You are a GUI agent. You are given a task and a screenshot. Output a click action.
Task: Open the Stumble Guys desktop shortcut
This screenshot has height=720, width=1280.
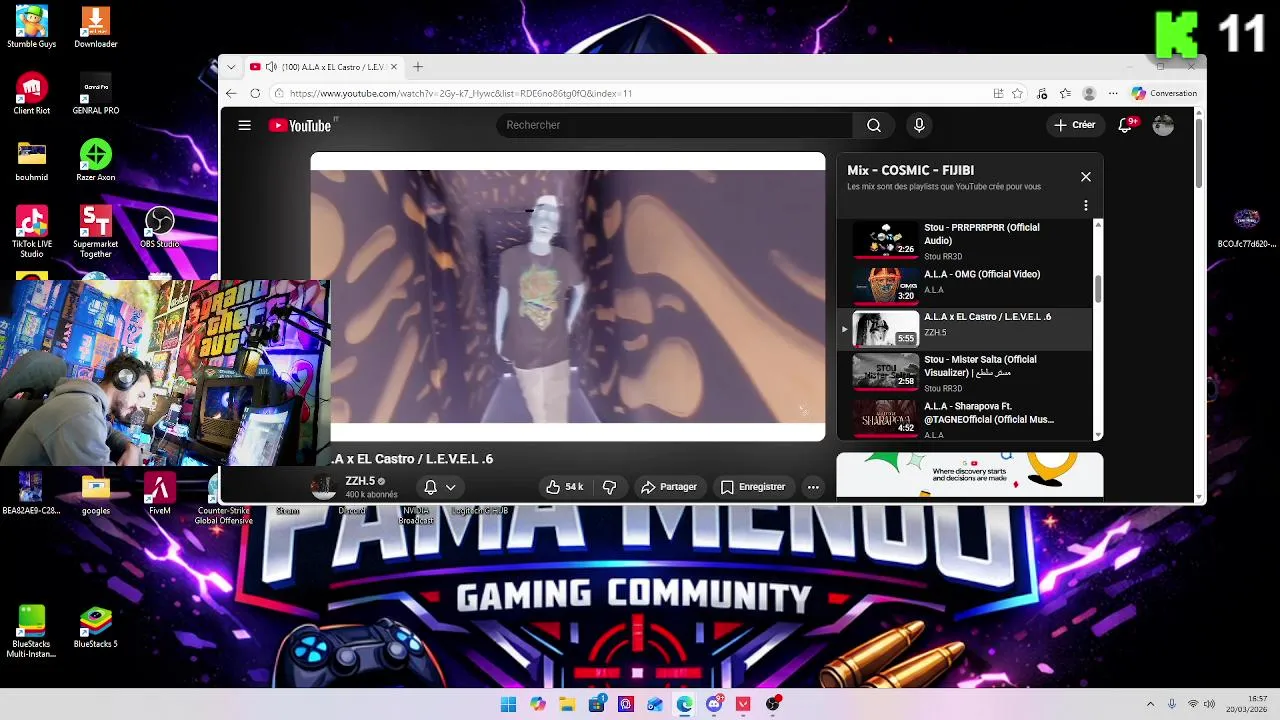click(32, 27)
